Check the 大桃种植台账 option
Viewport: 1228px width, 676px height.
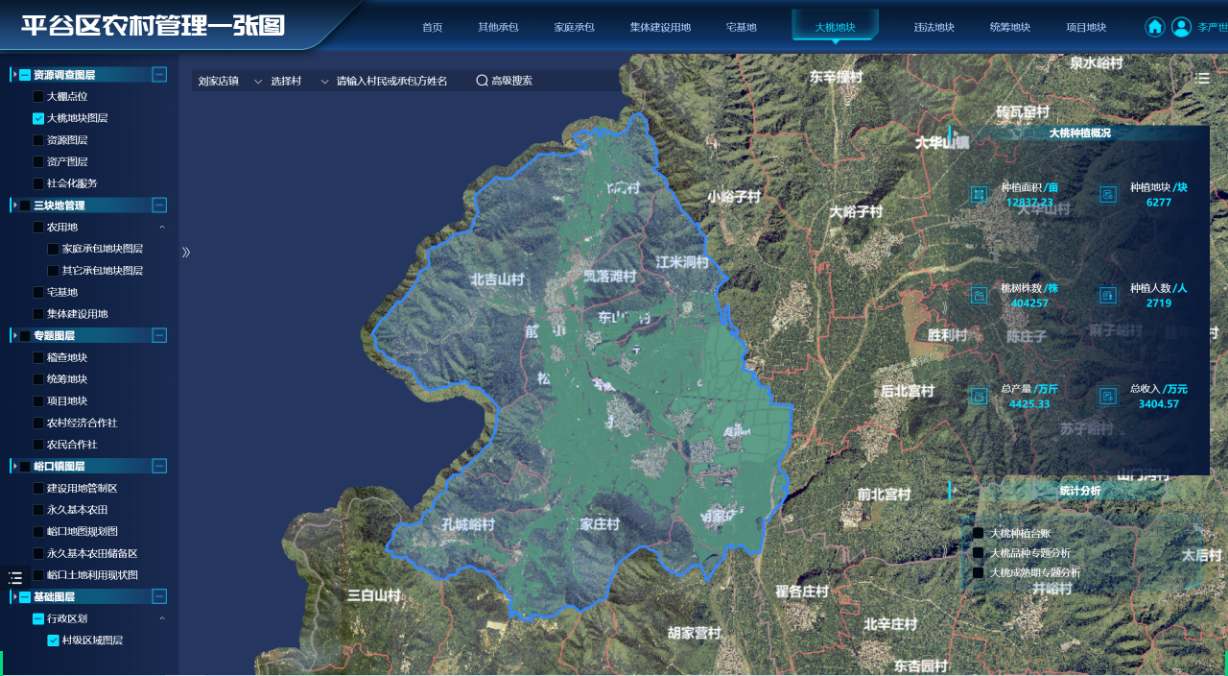979,533
